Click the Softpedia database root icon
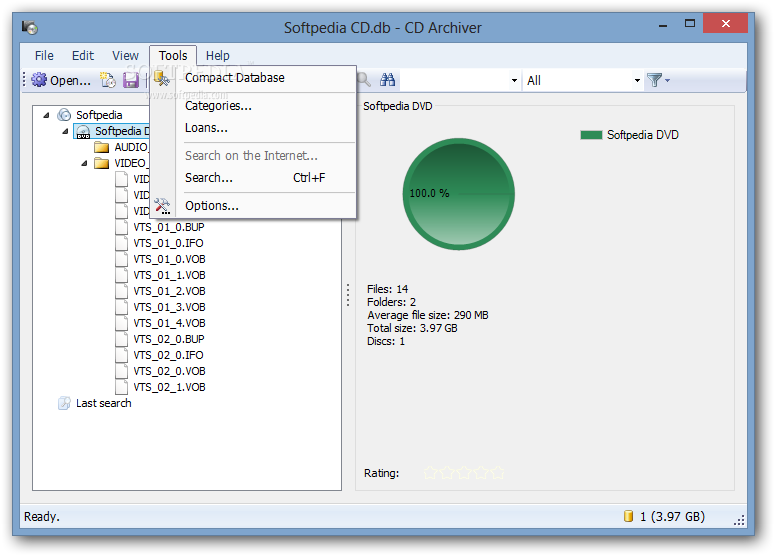Image resolution: width=775 pixels, height=556 pixels. pyautogui.click(x=64, y=115)
